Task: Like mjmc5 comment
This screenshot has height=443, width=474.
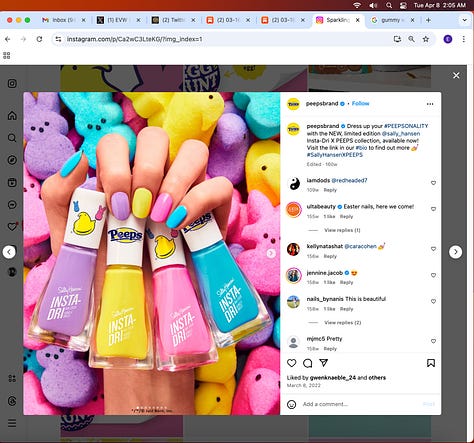Action: pyautogui.click(x=433, y=341)
